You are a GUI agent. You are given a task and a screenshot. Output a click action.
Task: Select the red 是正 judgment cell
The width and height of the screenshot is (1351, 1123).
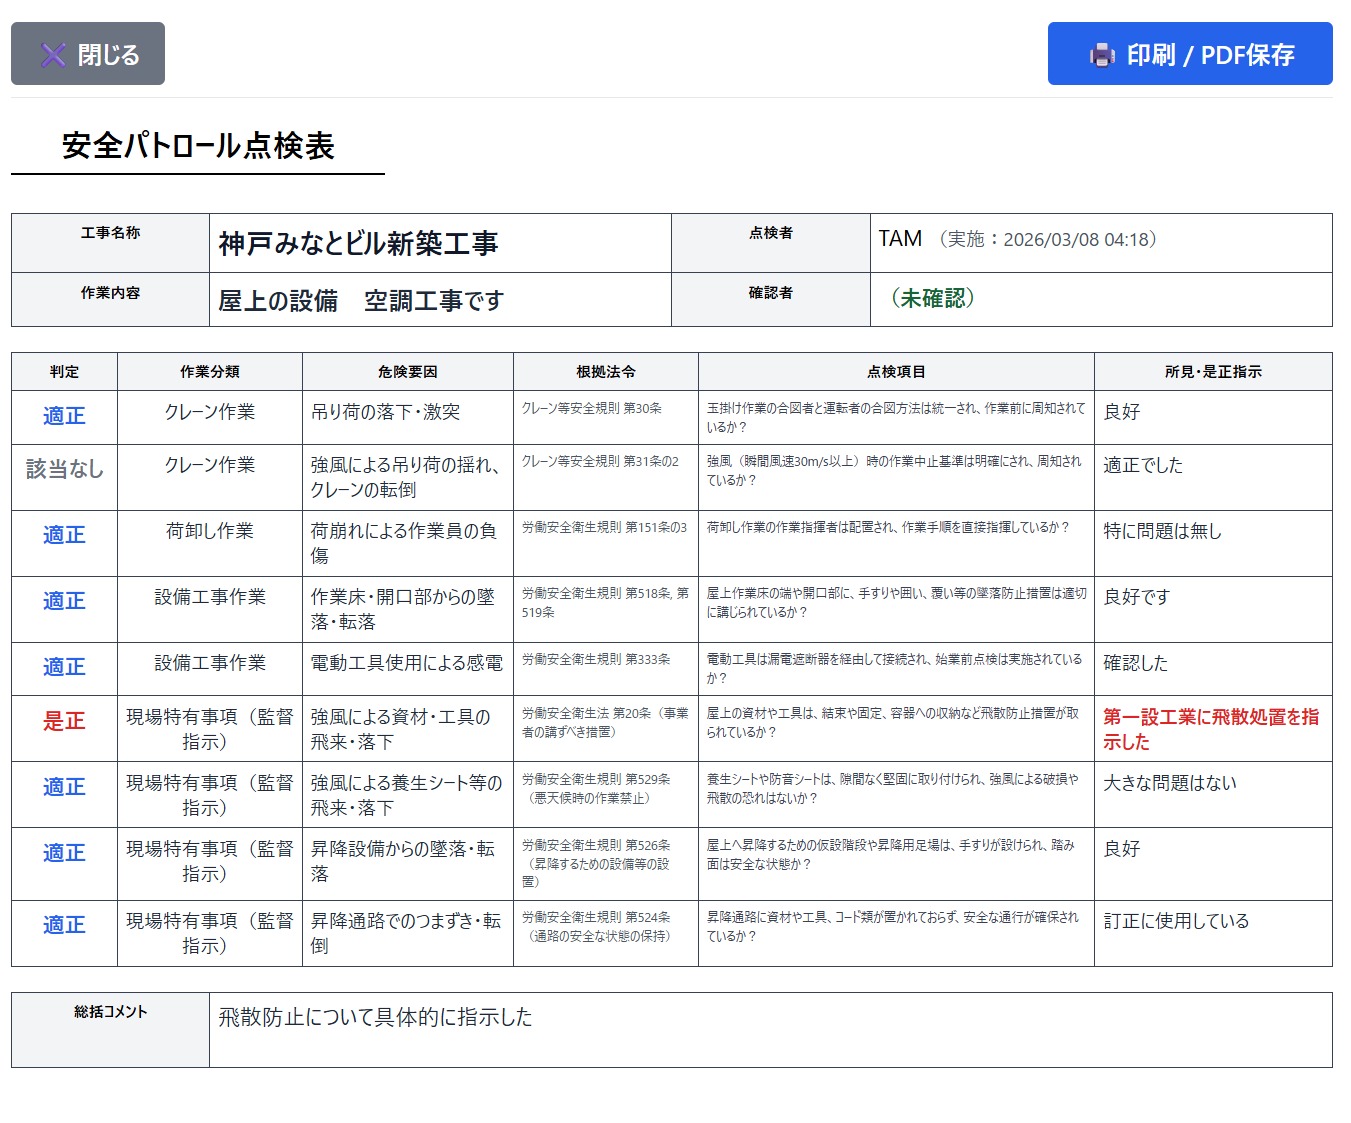coord(64,721)
